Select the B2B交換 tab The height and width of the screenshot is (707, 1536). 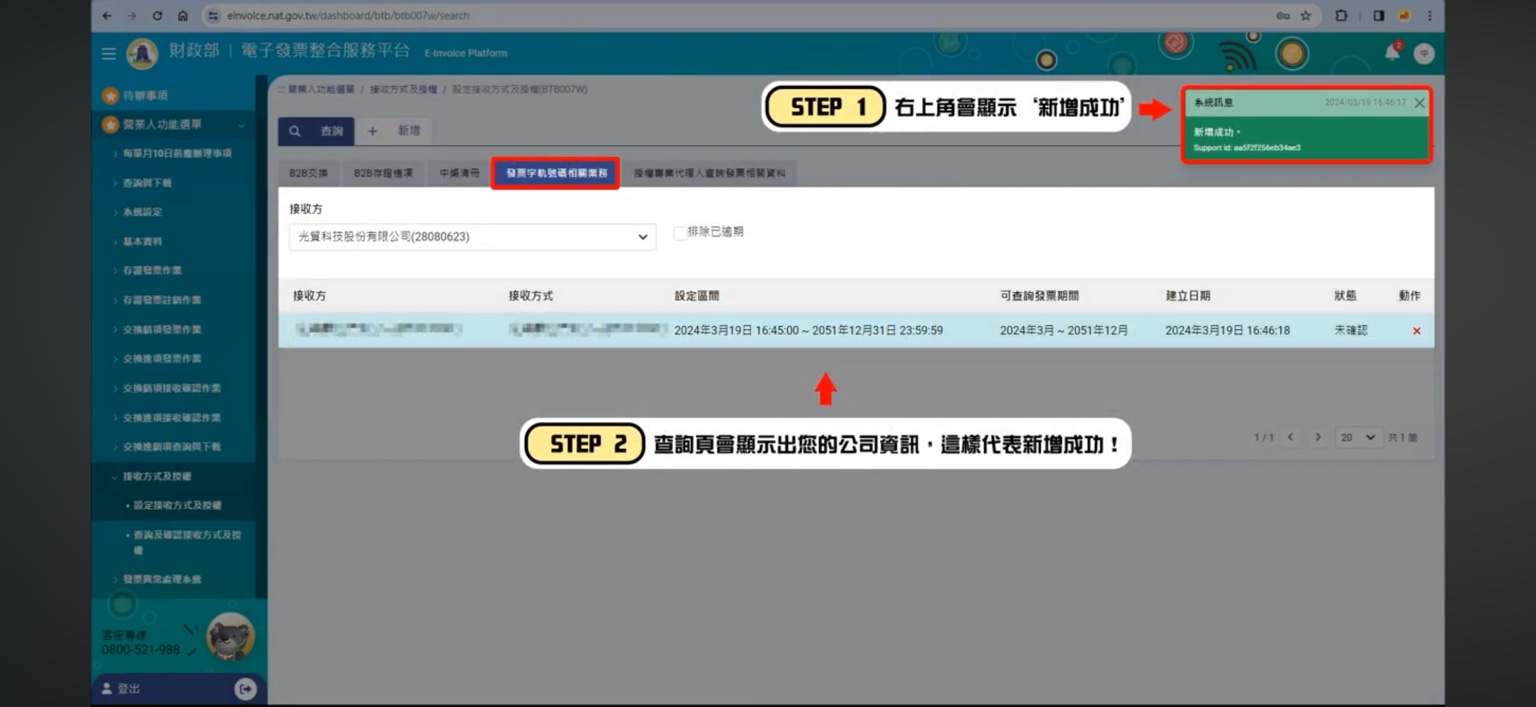tap(309, 173)
